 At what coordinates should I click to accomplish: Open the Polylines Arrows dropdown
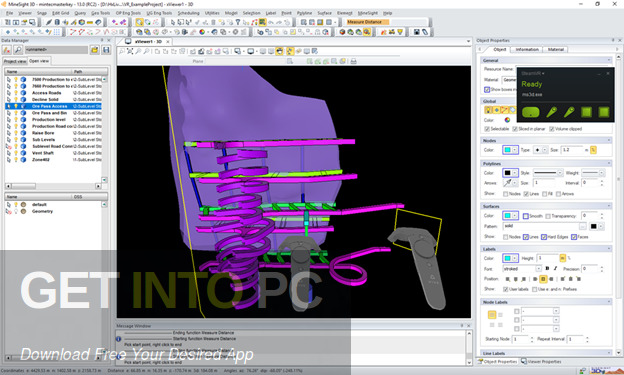click(x=515, y=183)
